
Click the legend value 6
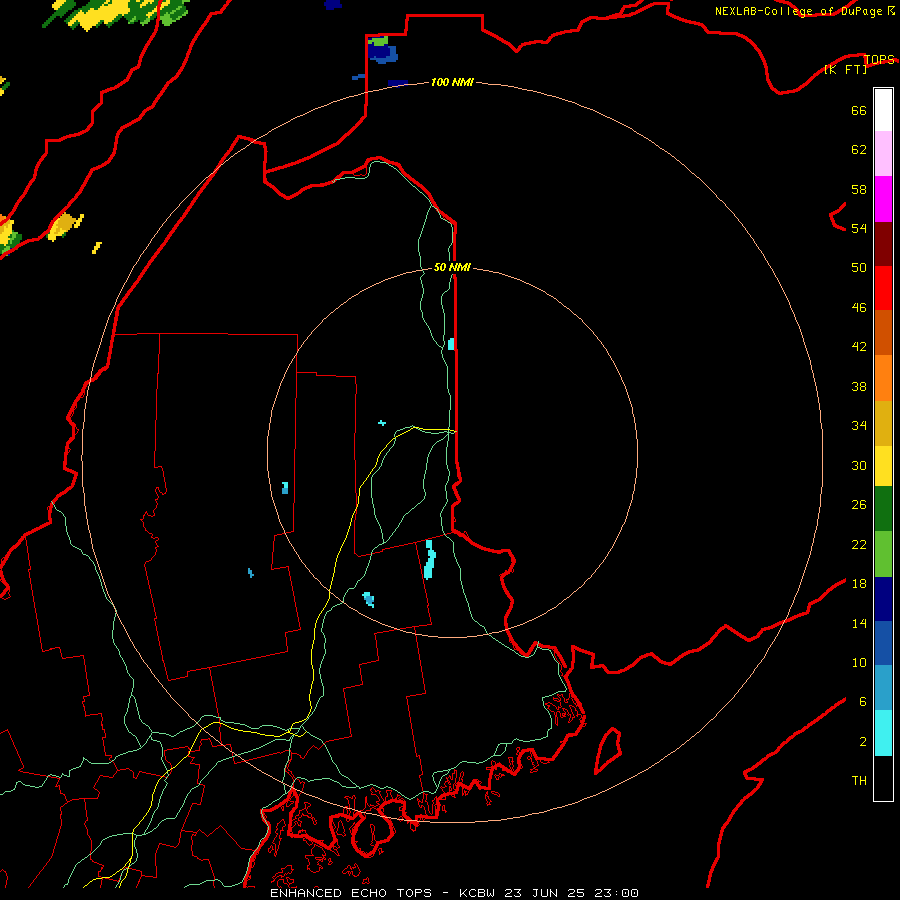(x=863, y=701)
